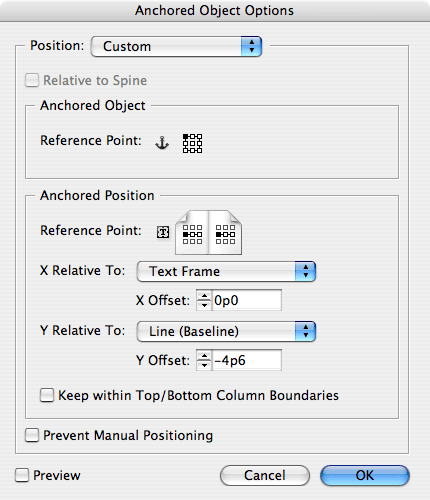
Task: Select left page reference point proxy
Action: 192,234
